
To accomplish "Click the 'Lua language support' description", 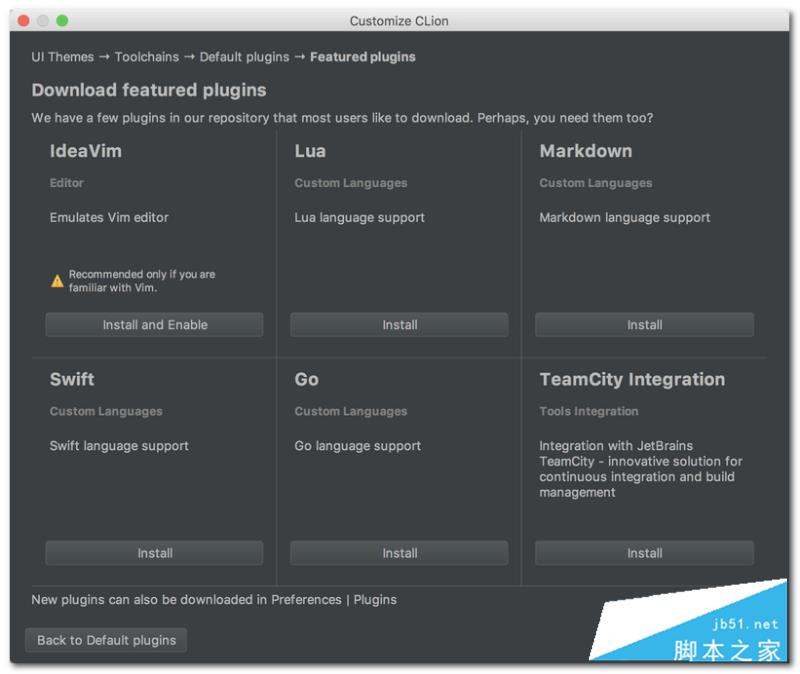I will [360, 217].
